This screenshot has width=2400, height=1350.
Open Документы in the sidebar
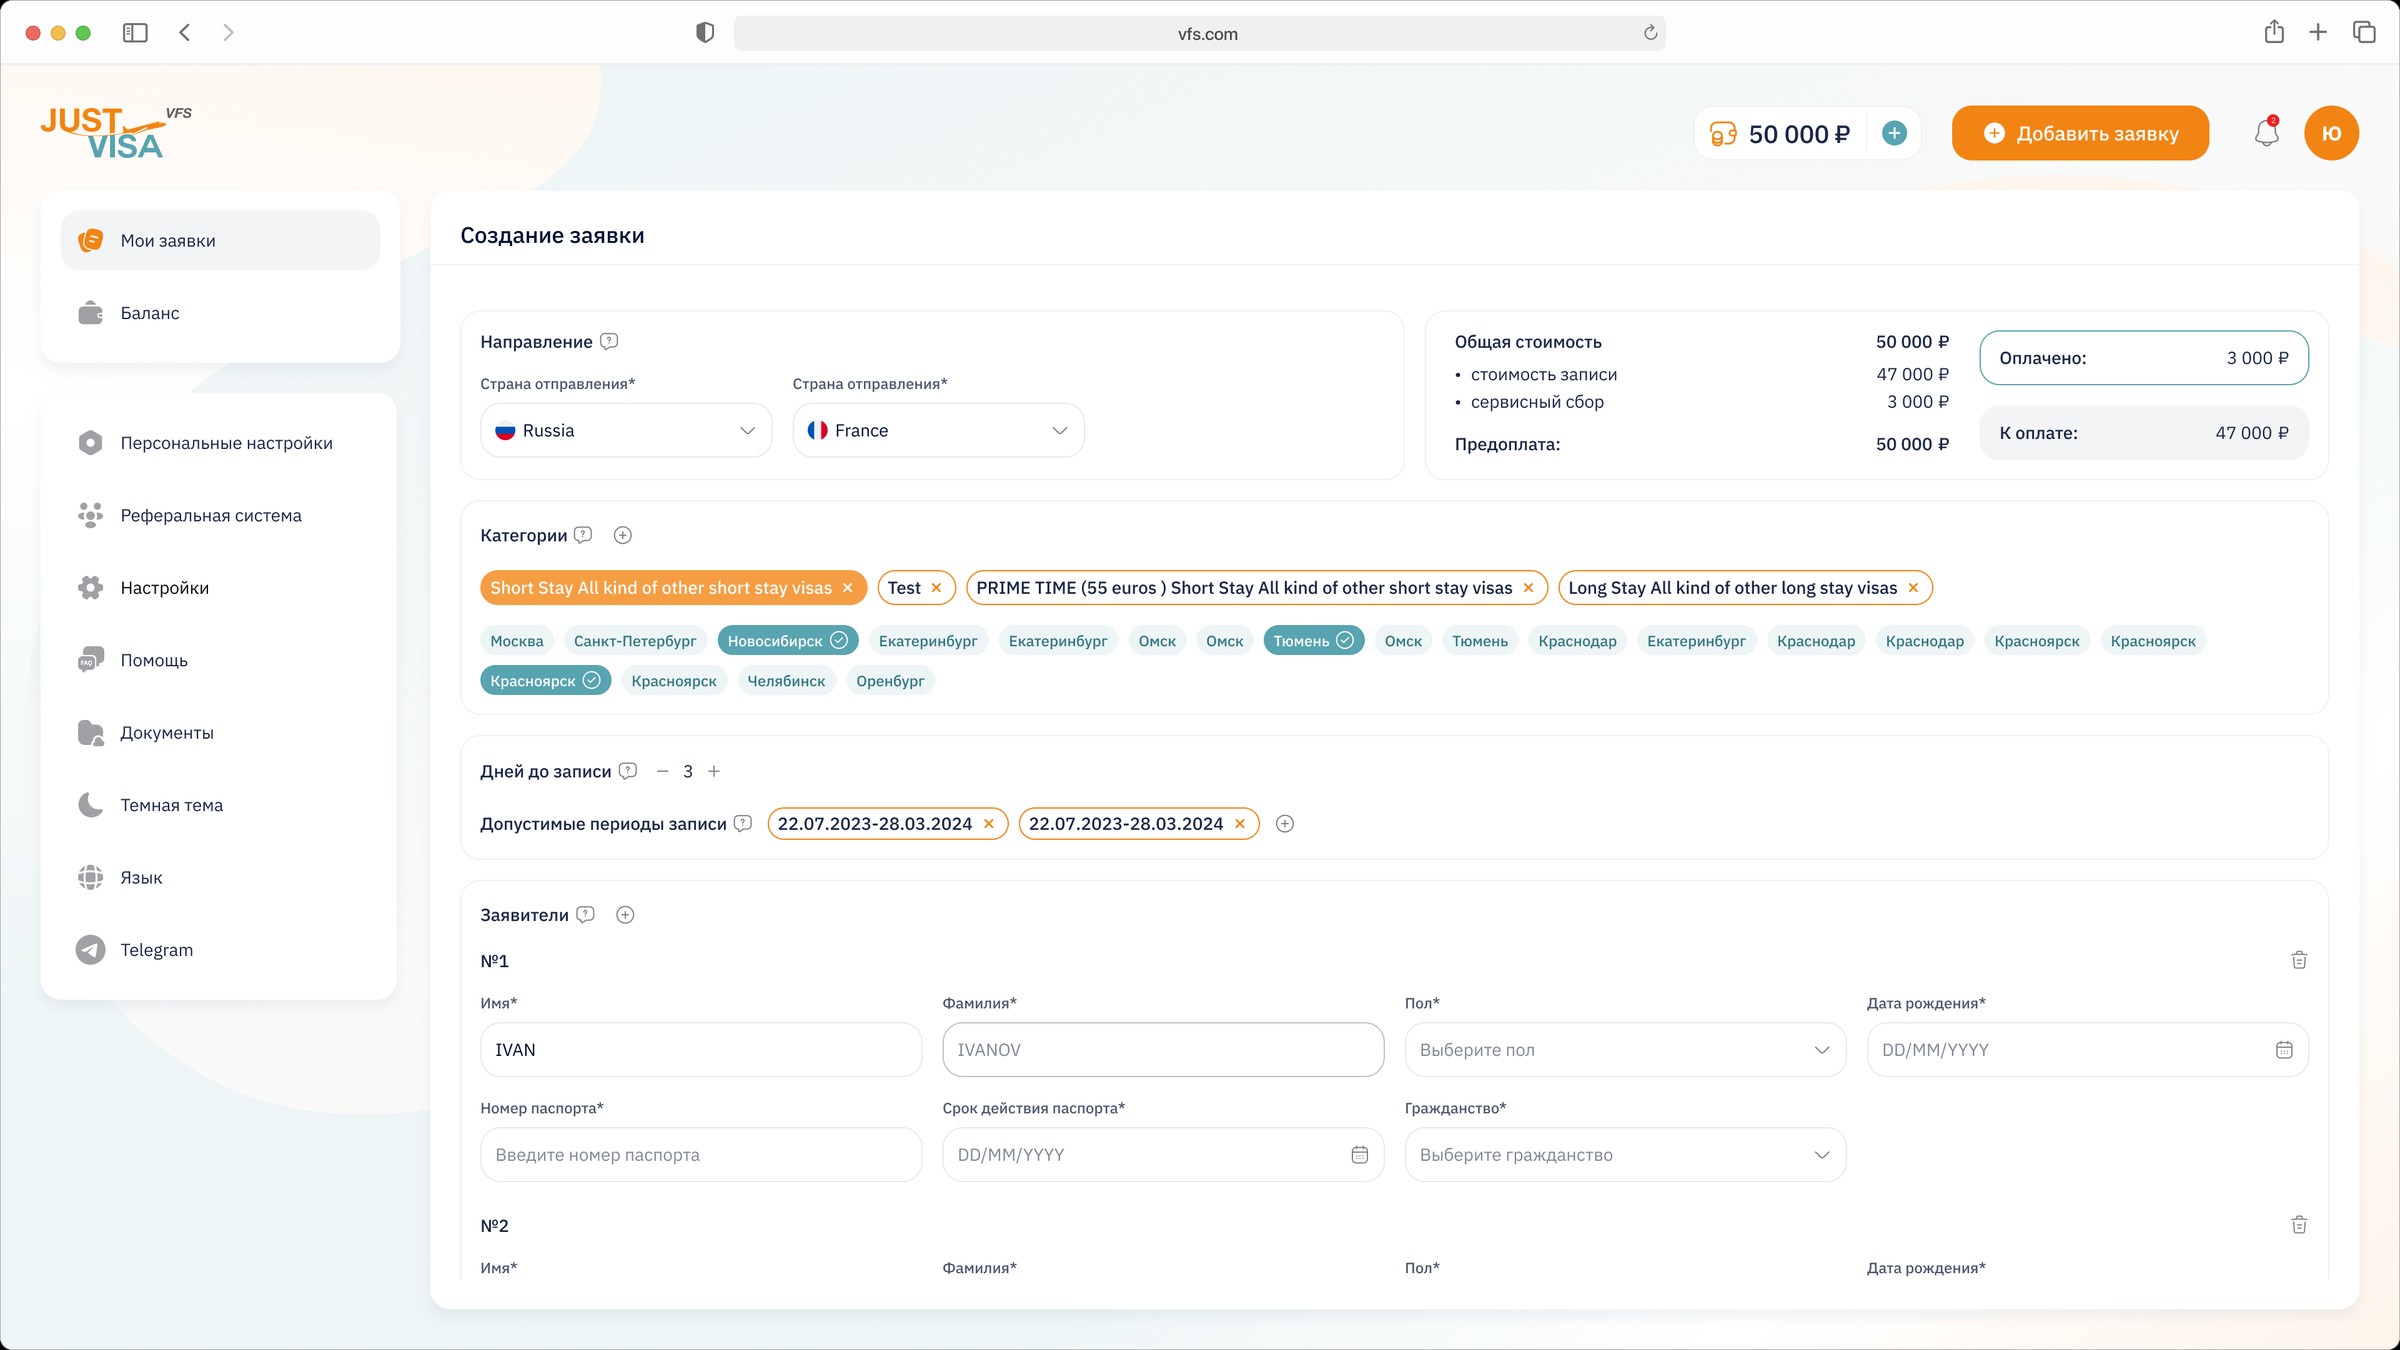pos(220,733)
